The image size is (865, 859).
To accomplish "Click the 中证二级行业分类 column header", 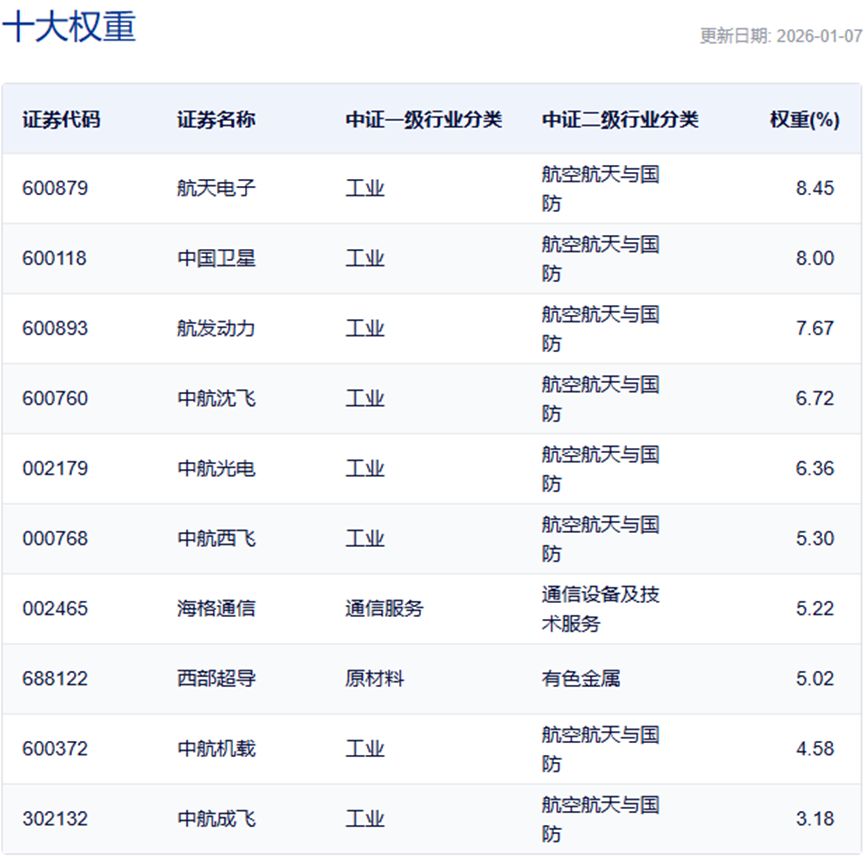I will (x=620, y=120).
